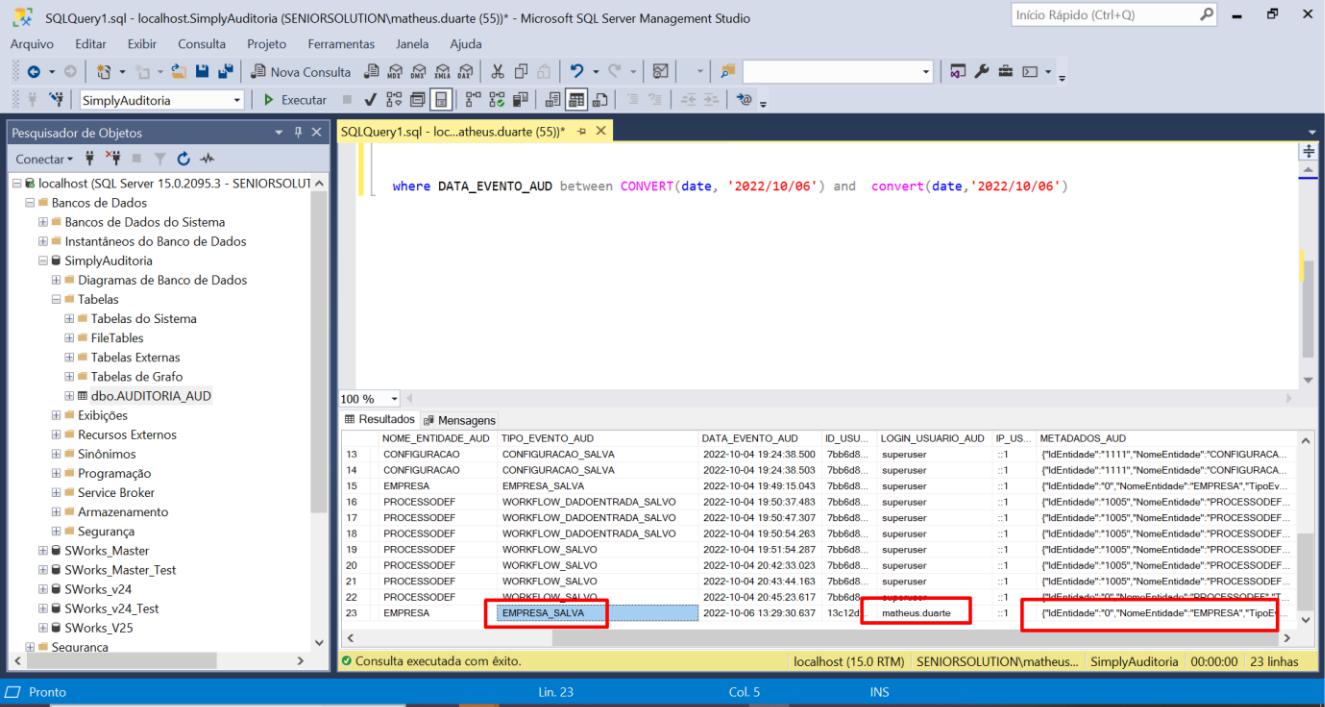Open file with the folder icon
1325x707 pixels.
(x=178, y=71)
